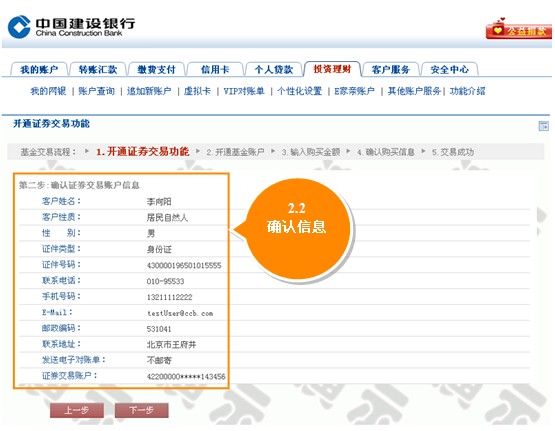This screenshot has width=555, height=431.
Task: Select the 投资理财 tab
Action: pos(332,69)
